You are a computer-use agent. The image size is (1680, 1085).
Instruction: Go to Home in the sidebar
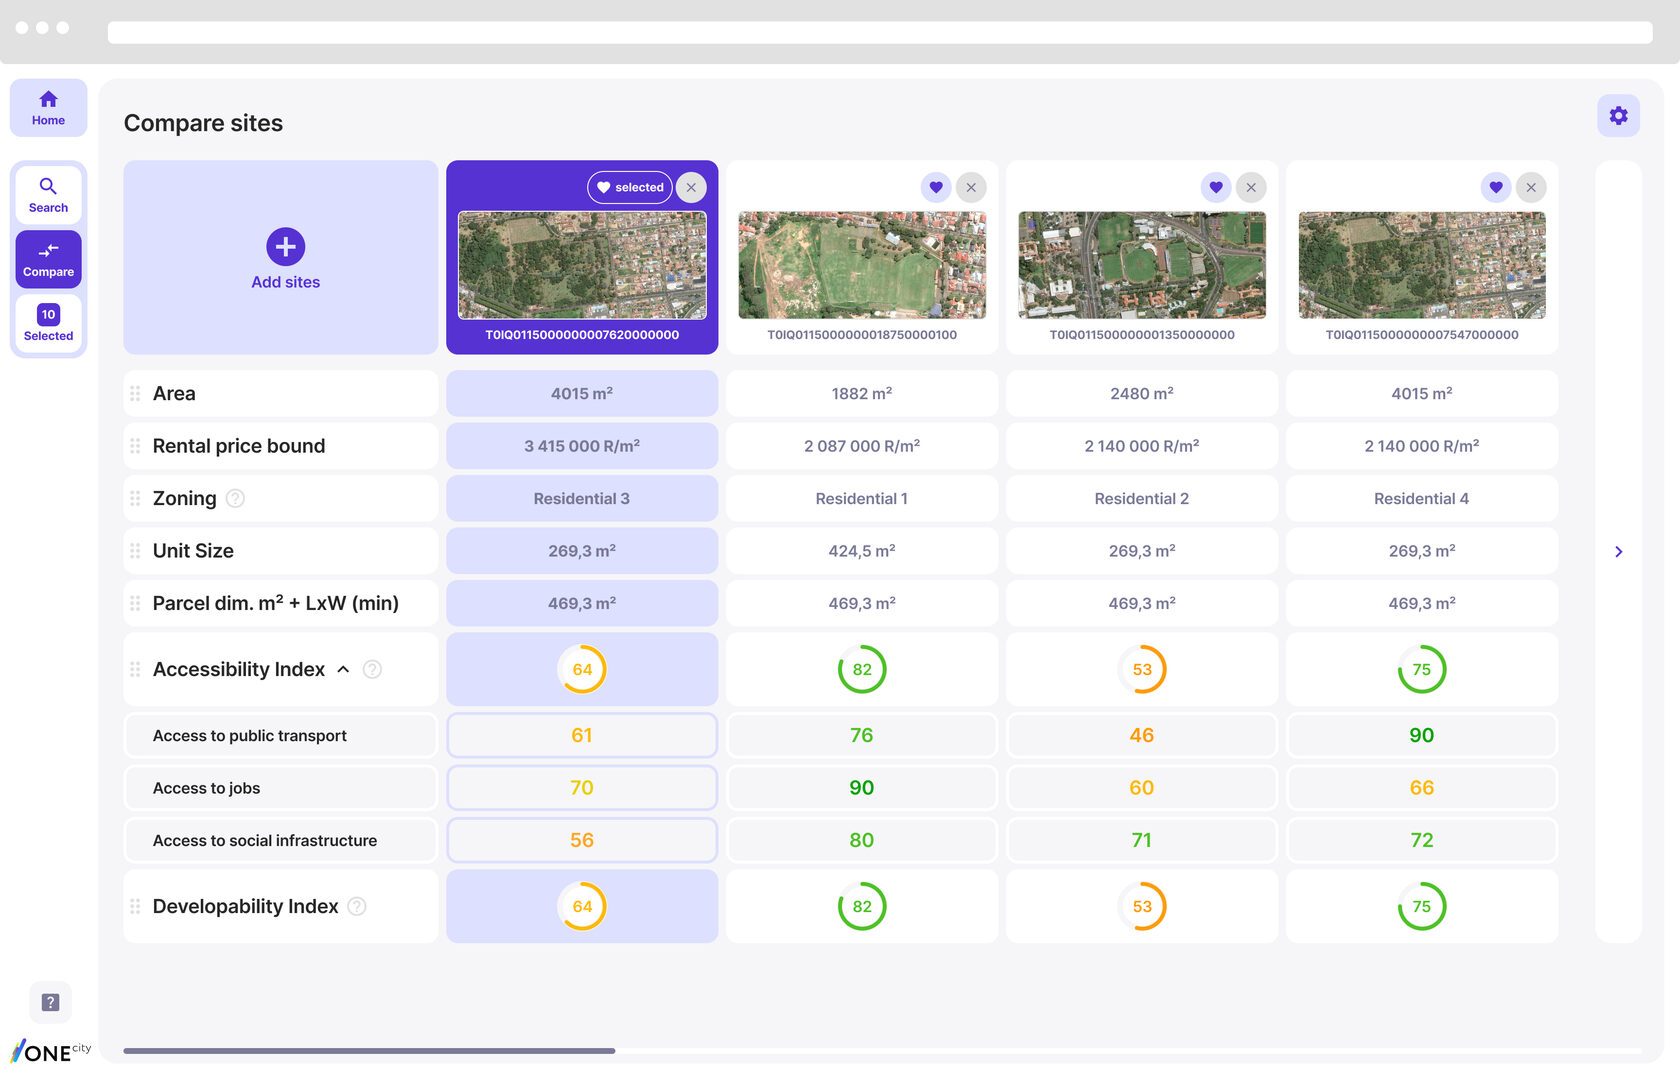tap(48, 108)
